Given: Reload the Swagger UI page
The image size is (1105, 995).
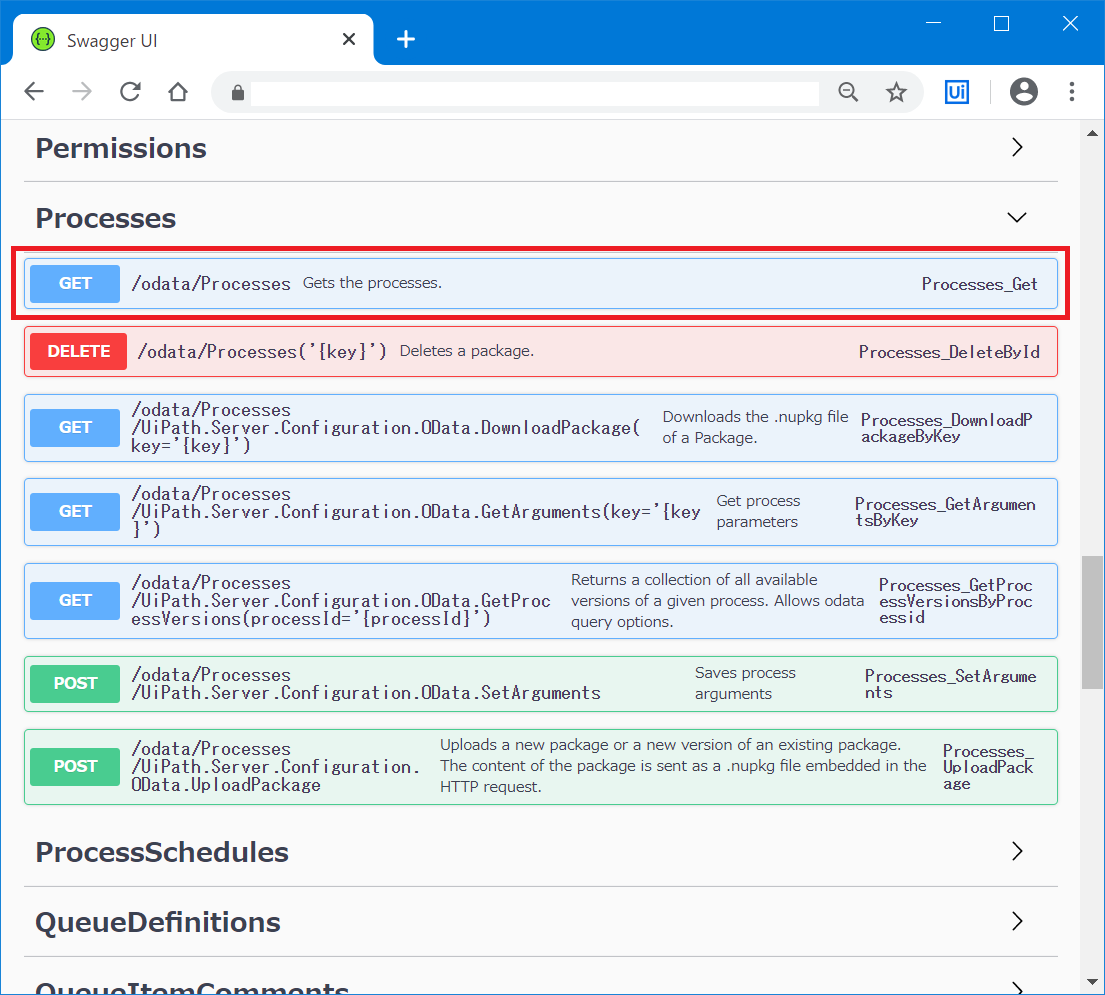Looking at the screenshot, I should 130,92.
